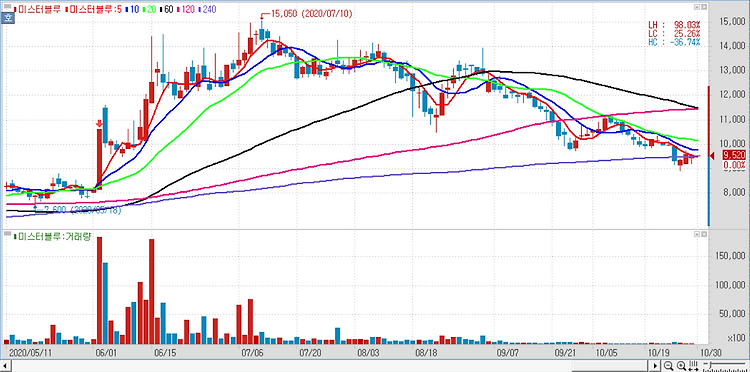750x372 pixels.
Task: Click the LH : 98.03% value
Action: click(674, 24)
